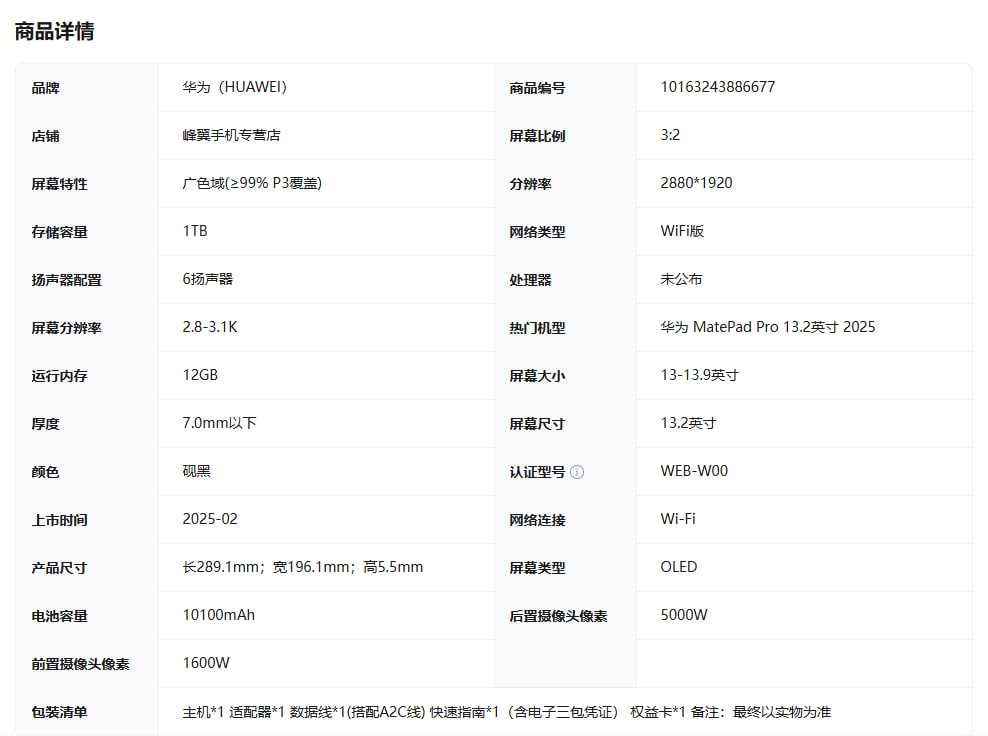The height and width of the screenshot is (736, 988).
Task: Click the product number 10163243886677
Action: 717,87
